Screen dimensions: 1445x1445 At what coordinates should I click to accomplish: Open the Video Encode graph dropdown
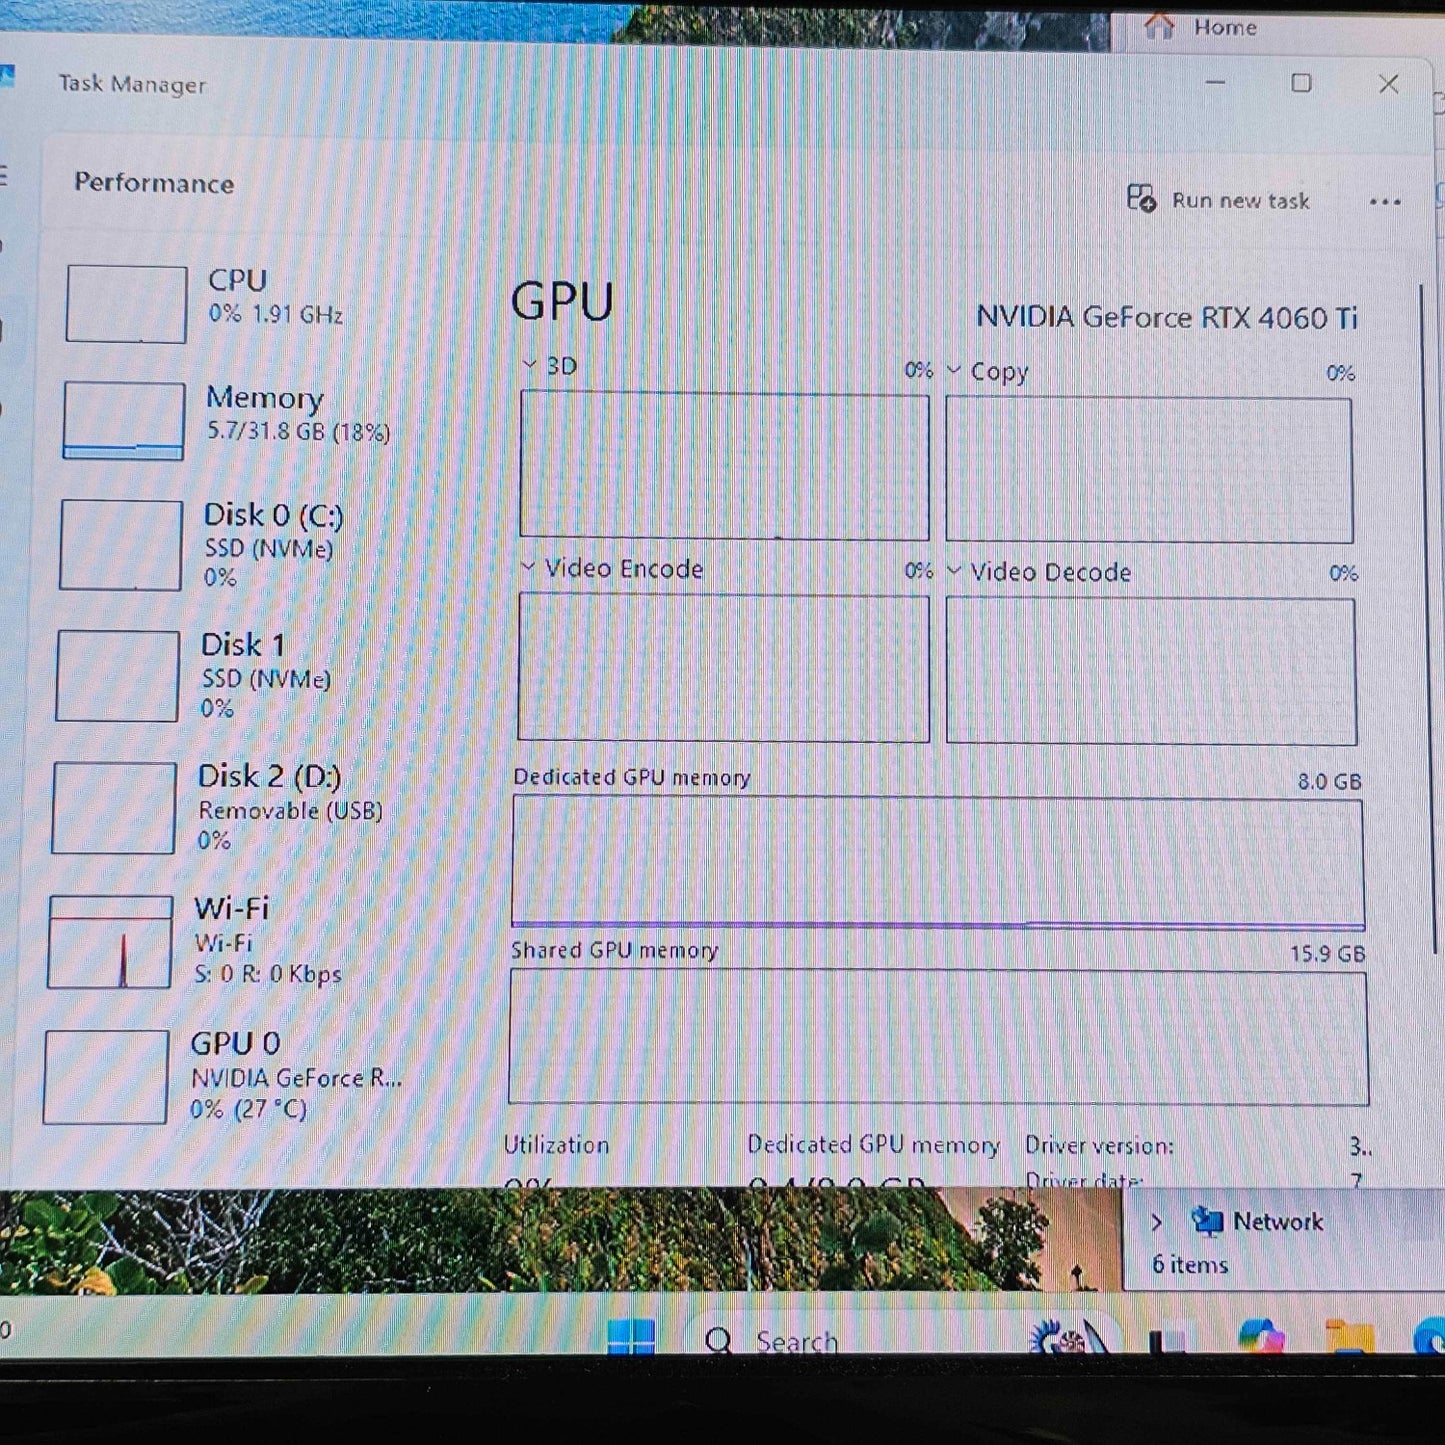pos(528,567)
